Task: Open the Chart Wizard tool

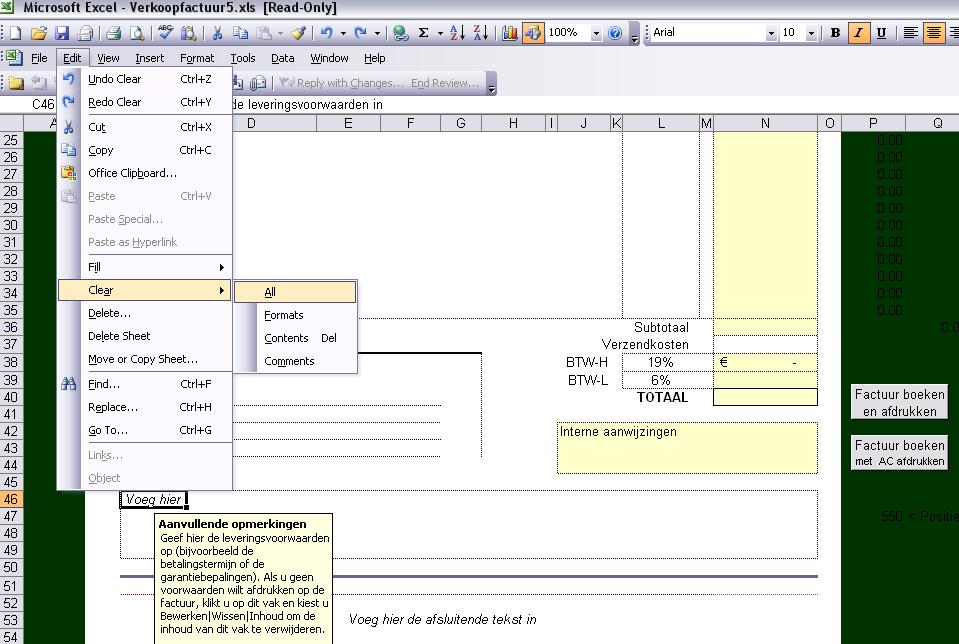Action: point(510,33)
